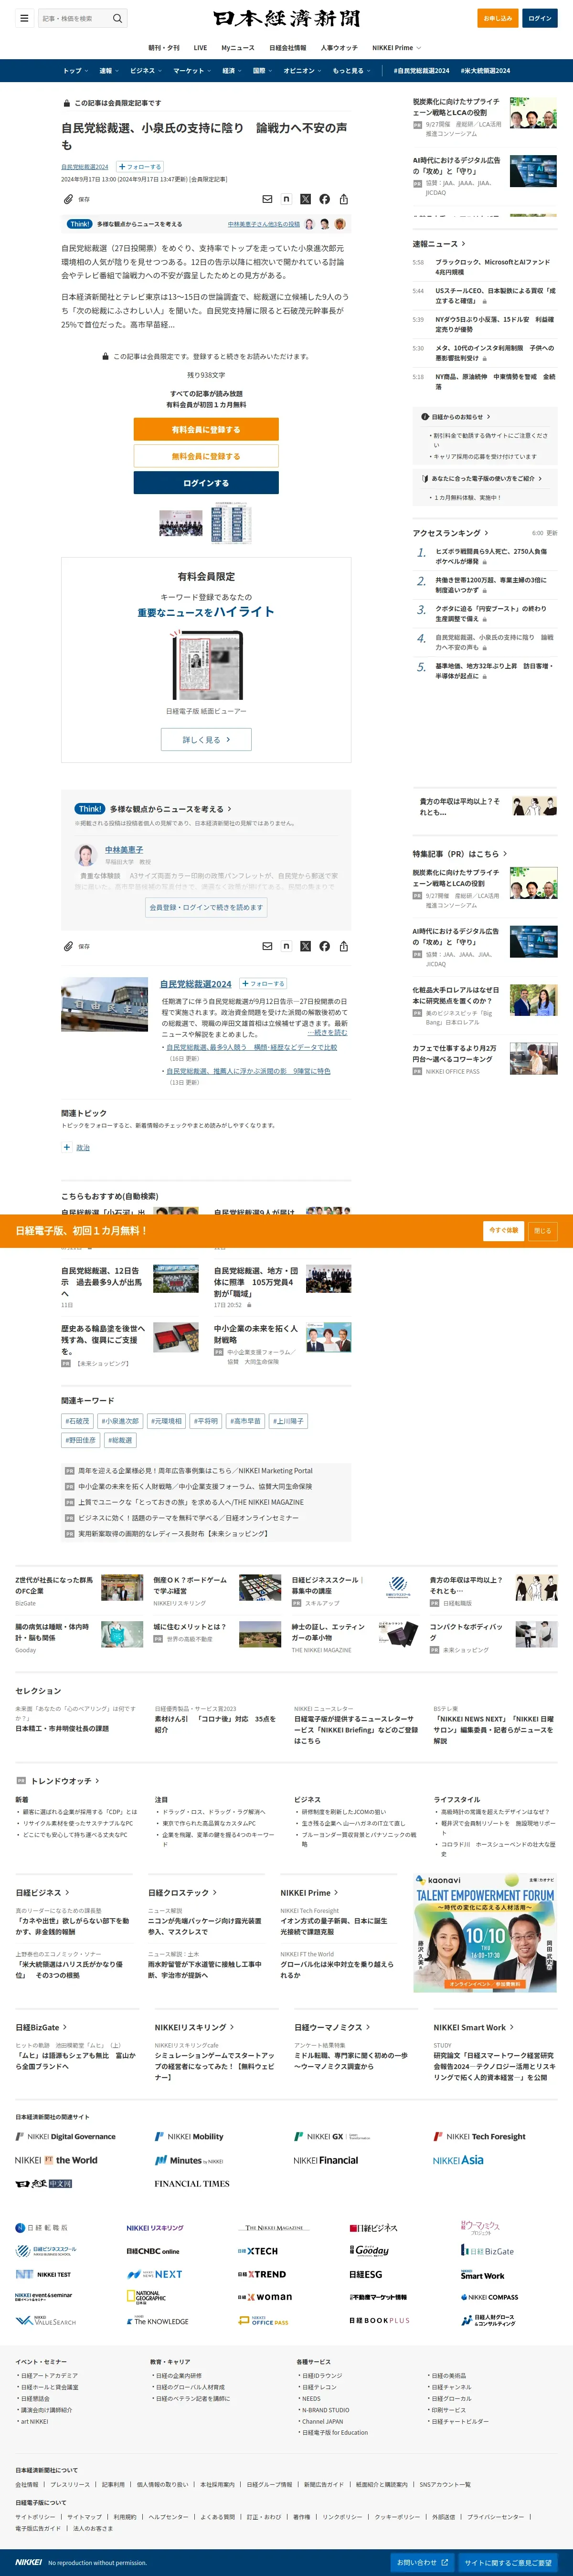The width and height of the screenshot is (573, 2576).
Task: Share by mail icon below comment box
Action: (267, 946)
